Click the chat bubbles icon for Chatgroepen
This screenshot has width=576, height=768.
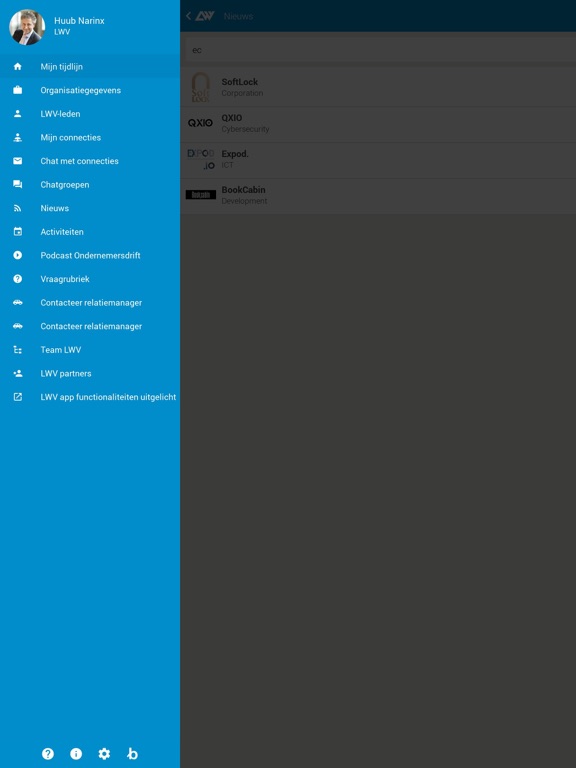tap(18, 185)
